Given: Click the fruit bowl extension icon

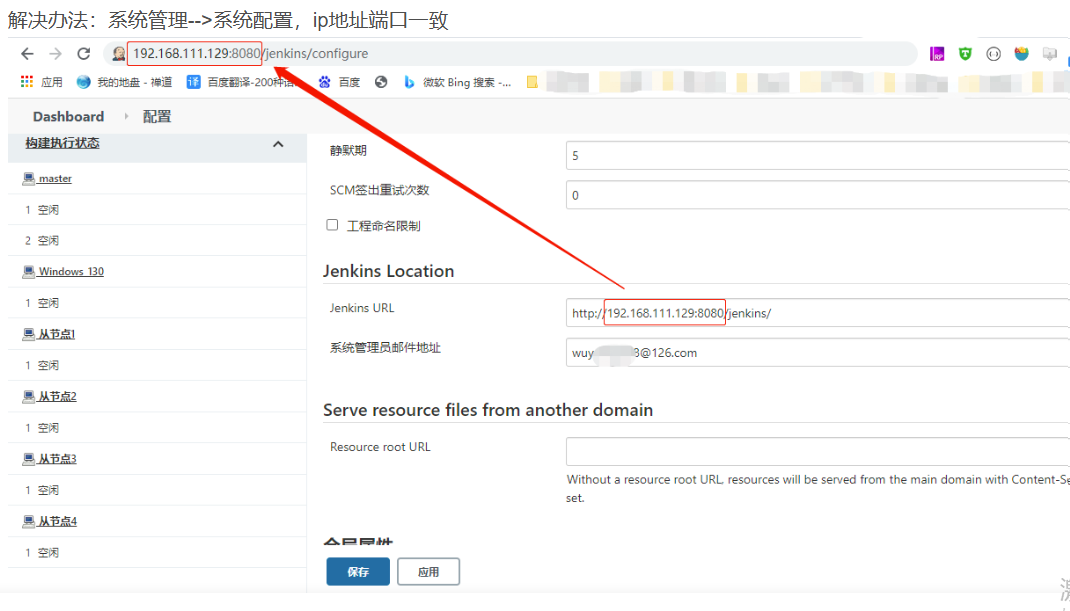Looking at the screenshot, I should 1022,54.
